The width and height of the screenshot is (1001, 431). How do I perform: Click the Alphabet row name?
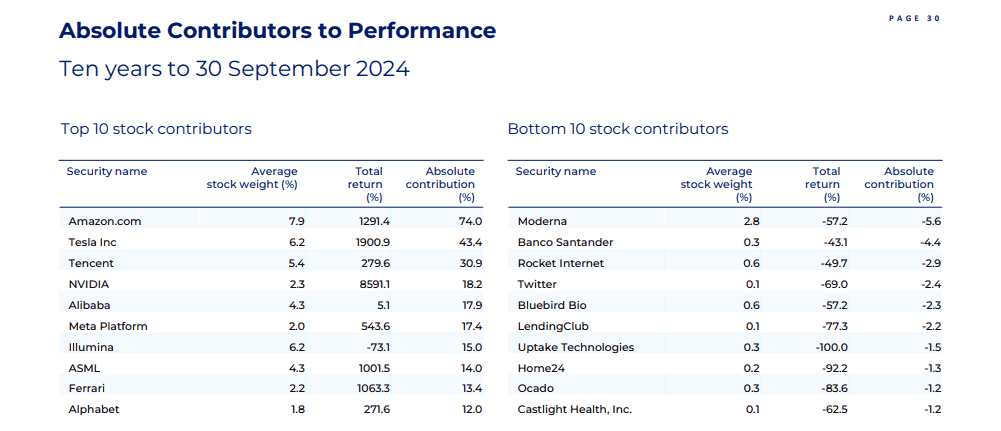pos(93,409)
